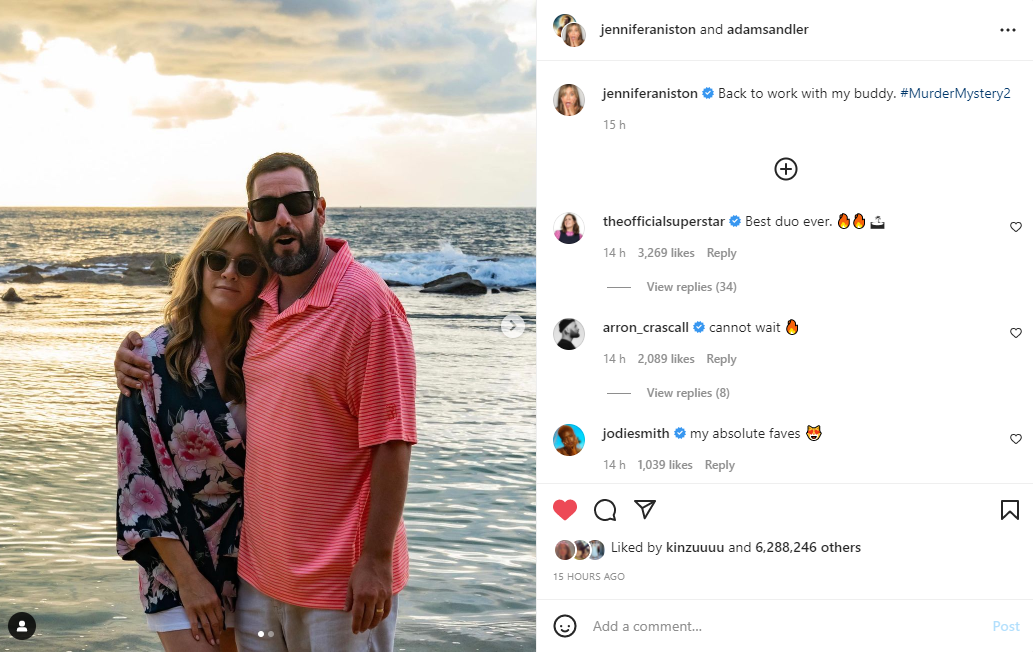Viewport: 1033px width, 652px height.
Task: Select the second carousel dot indicator
Action: click(x=271, y=634)
